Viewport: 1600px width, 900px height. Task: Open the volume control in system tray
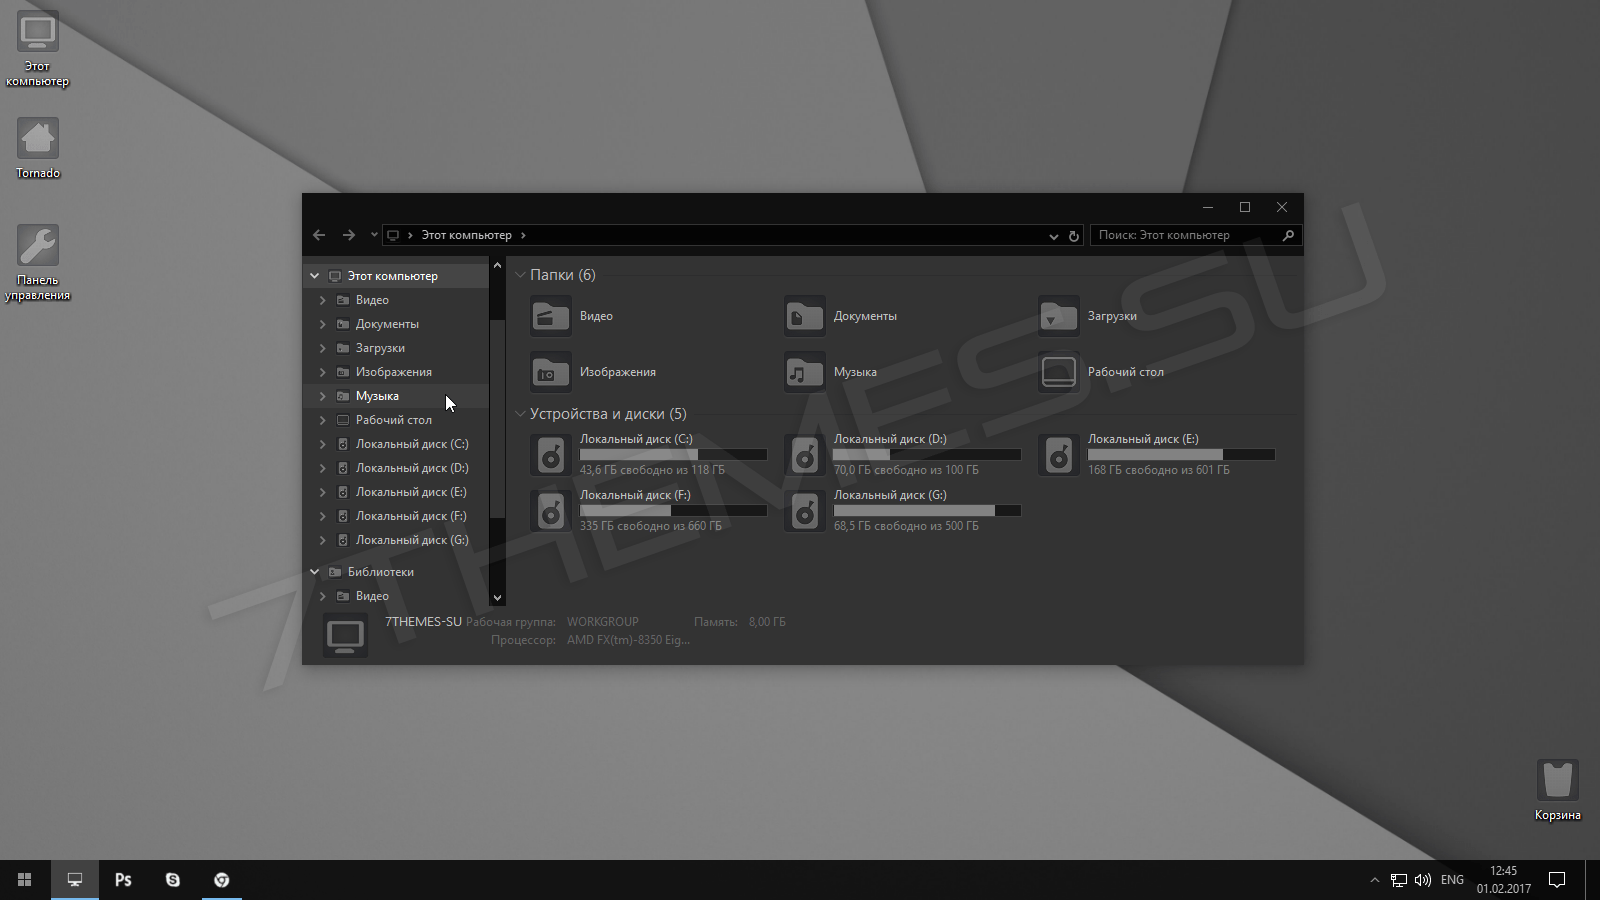pos(1423,880)
